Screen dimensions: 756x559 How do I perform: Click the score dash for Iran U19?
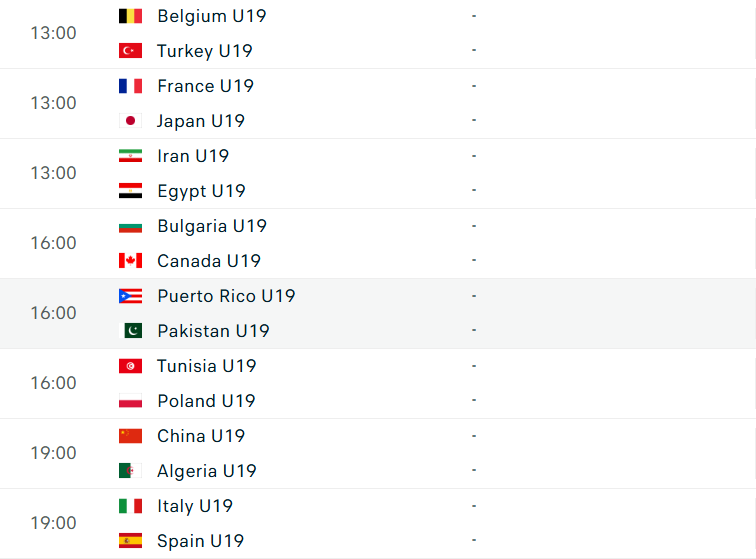(474, 156)
